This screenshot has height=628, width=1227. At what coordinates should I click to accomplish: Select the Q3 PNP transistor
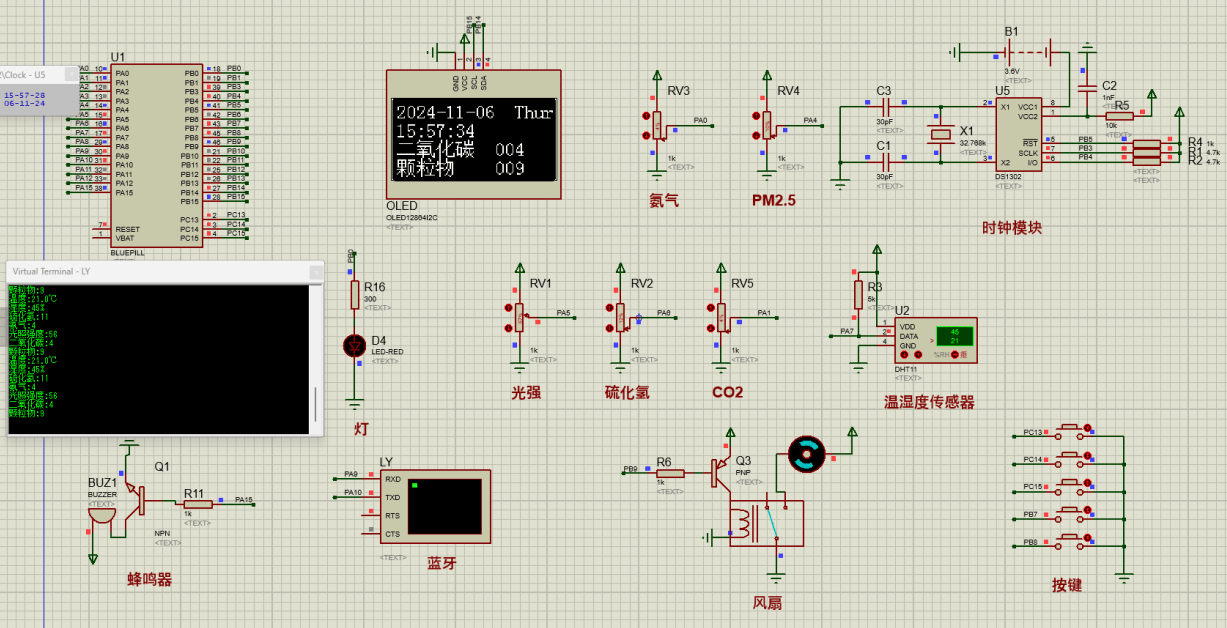point(723,473)
